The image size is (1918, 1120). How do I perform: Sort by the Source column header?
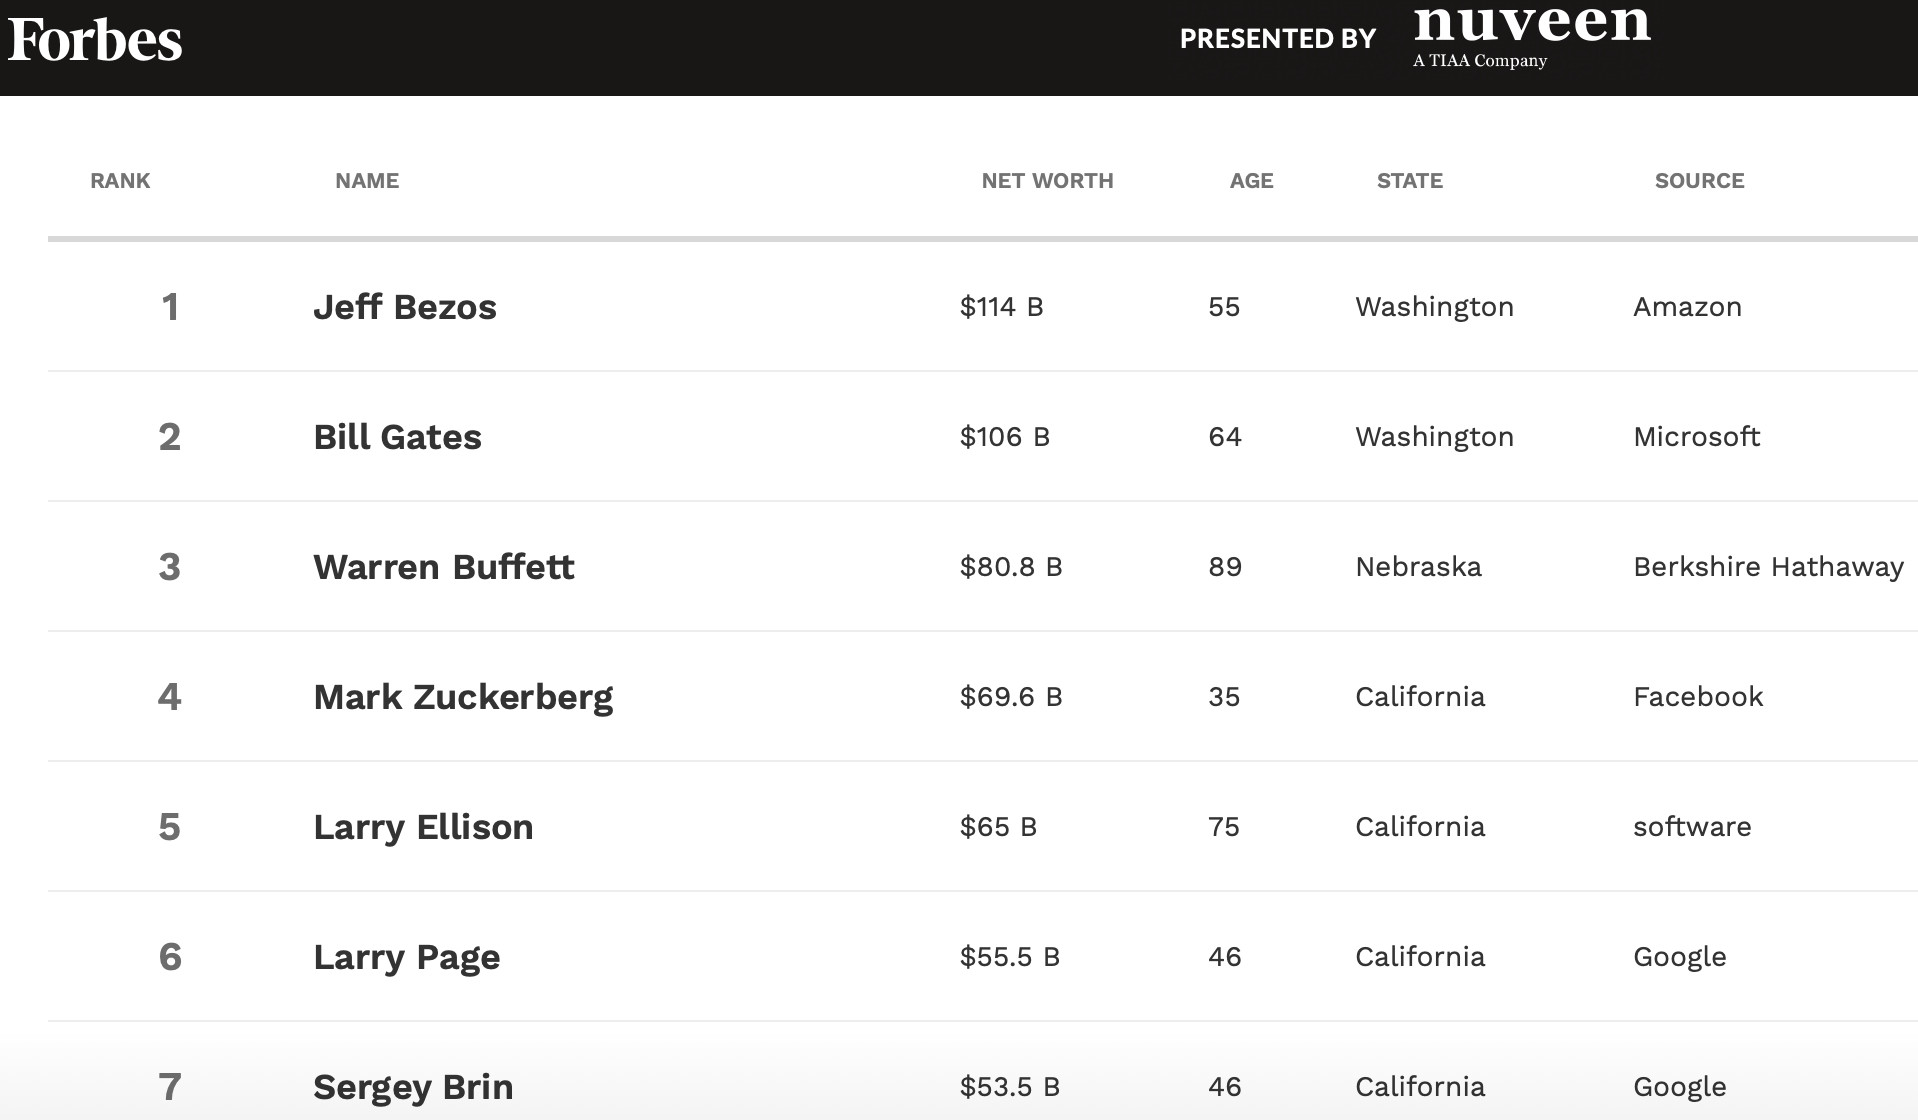click(1699, 181)
